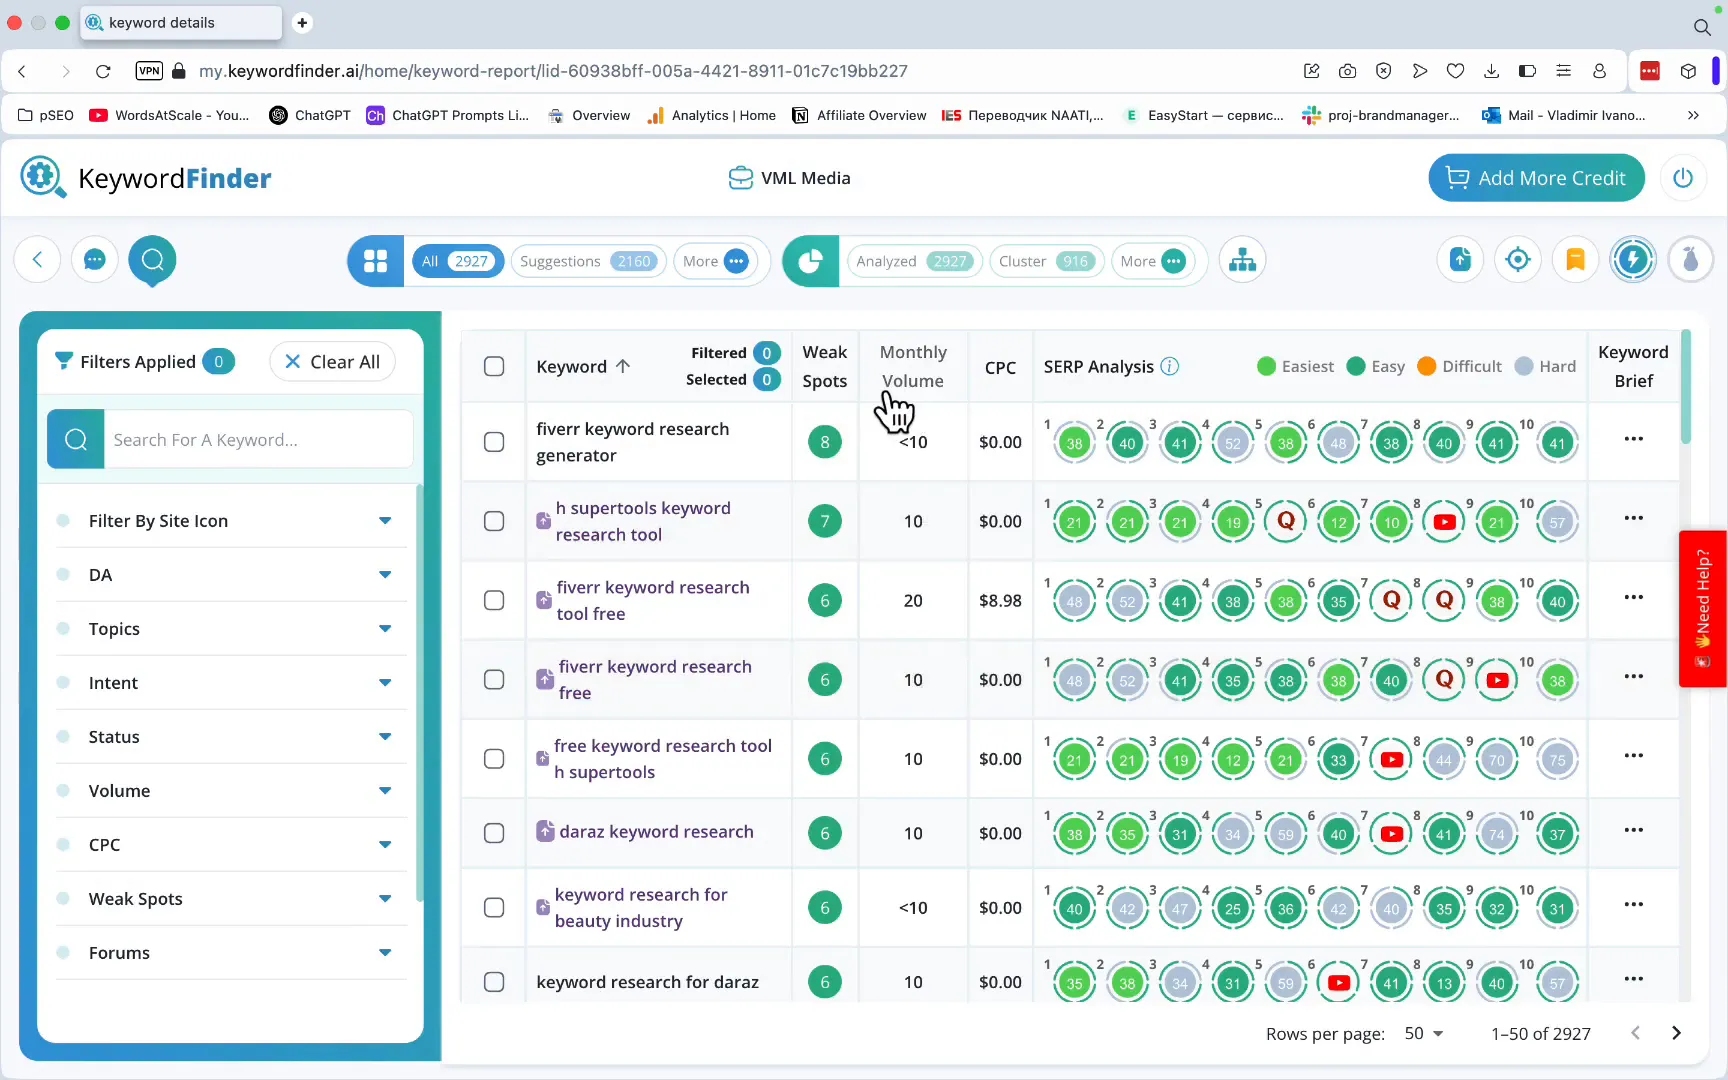Viewport: 1728px width, 1080px height.
Task: Sort by Monthly Volume column header
Action: (x=913, y=366)
